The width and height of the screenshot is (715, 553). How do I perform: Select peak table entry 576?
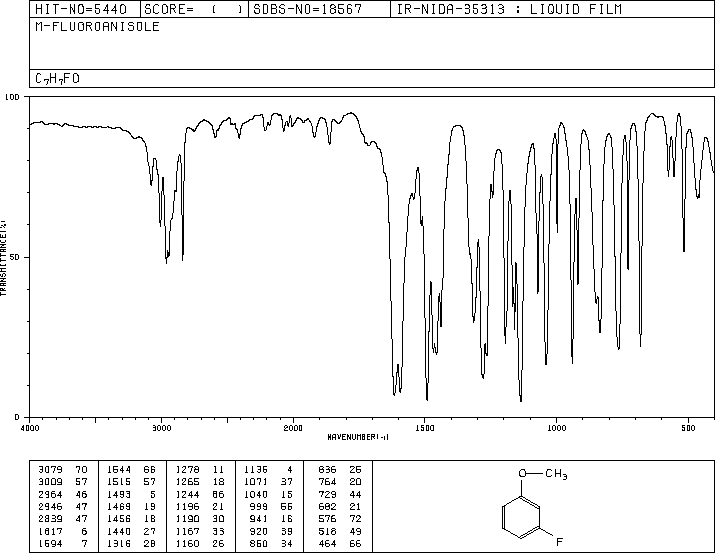pos(340,519)
